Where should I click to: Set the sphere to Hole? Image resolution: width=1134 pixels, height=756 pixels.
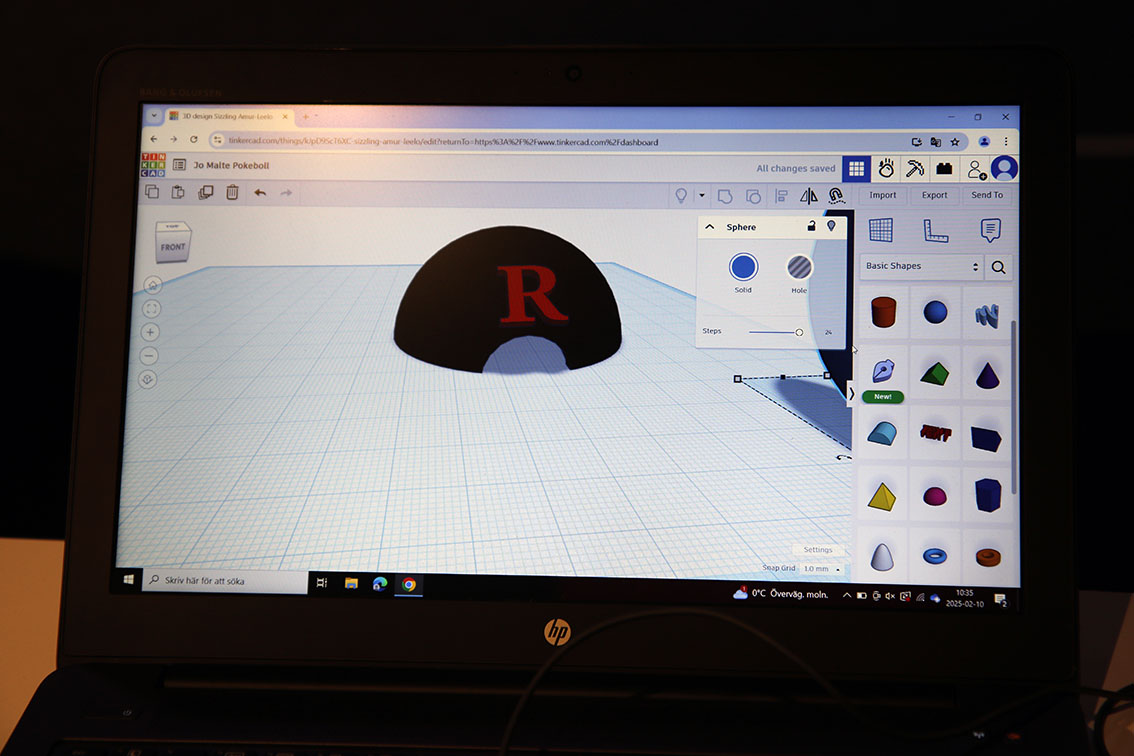(x=798, y=268)
